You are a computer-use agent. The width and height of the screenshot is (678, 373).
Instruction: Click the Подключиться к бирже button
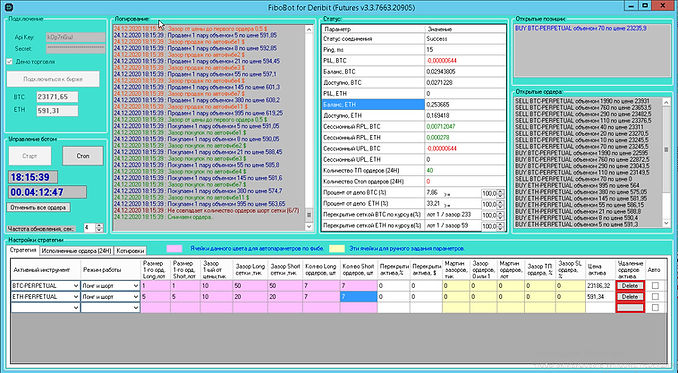click(53, 79)
